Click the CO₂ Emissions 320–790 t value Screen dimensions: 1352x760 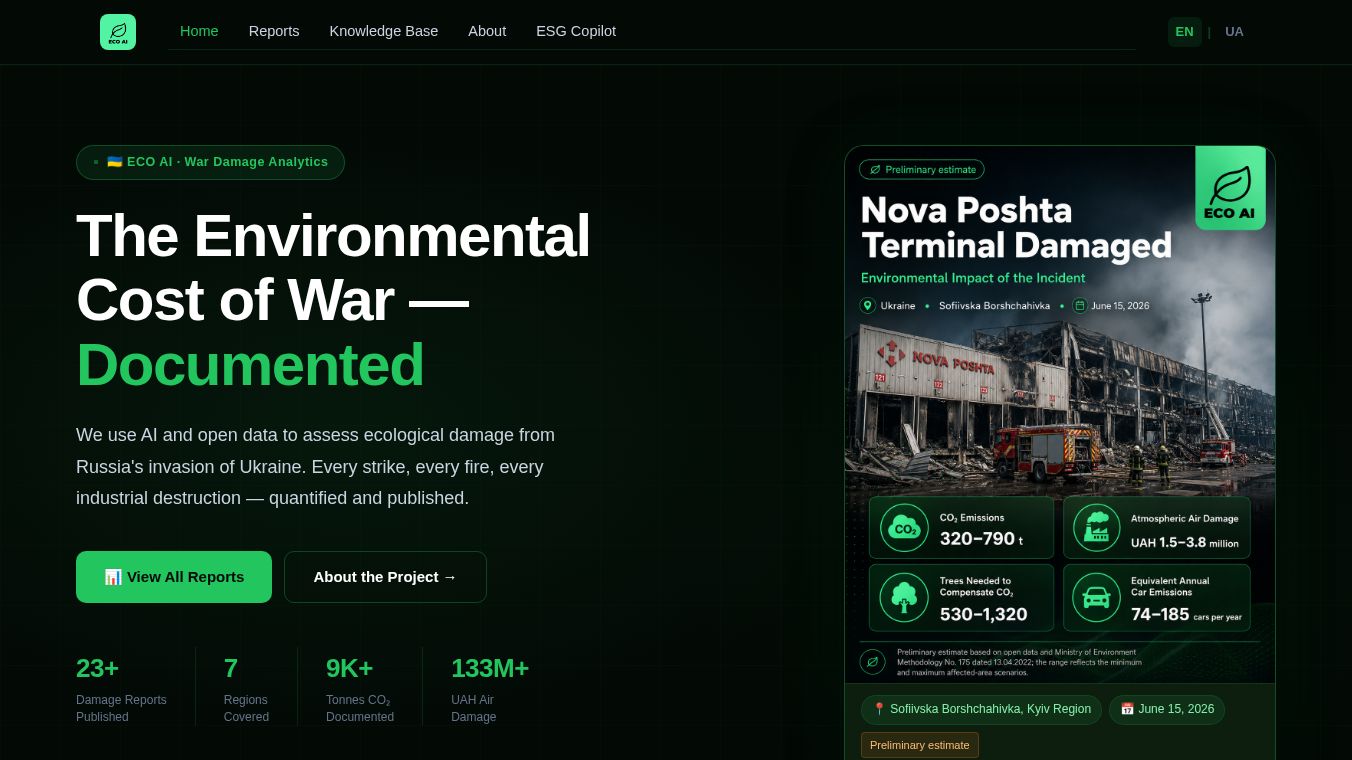(981, 539)
